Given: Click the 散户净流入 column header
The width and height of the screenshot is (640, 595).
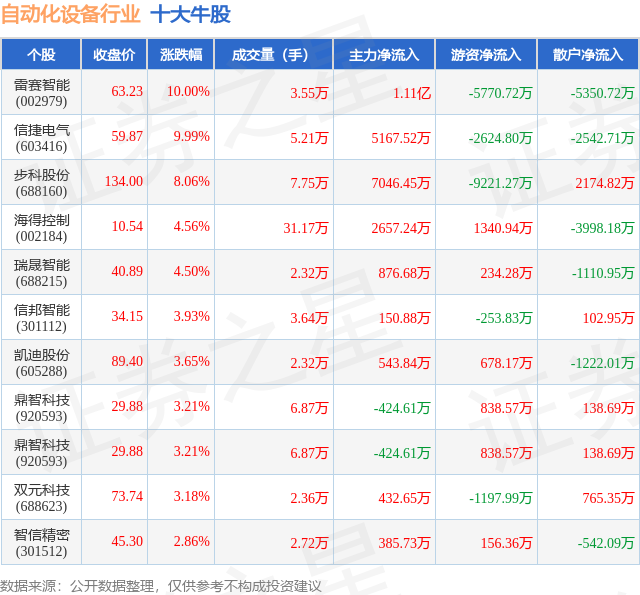Looking at the screenshot, I should coord(588,55).
